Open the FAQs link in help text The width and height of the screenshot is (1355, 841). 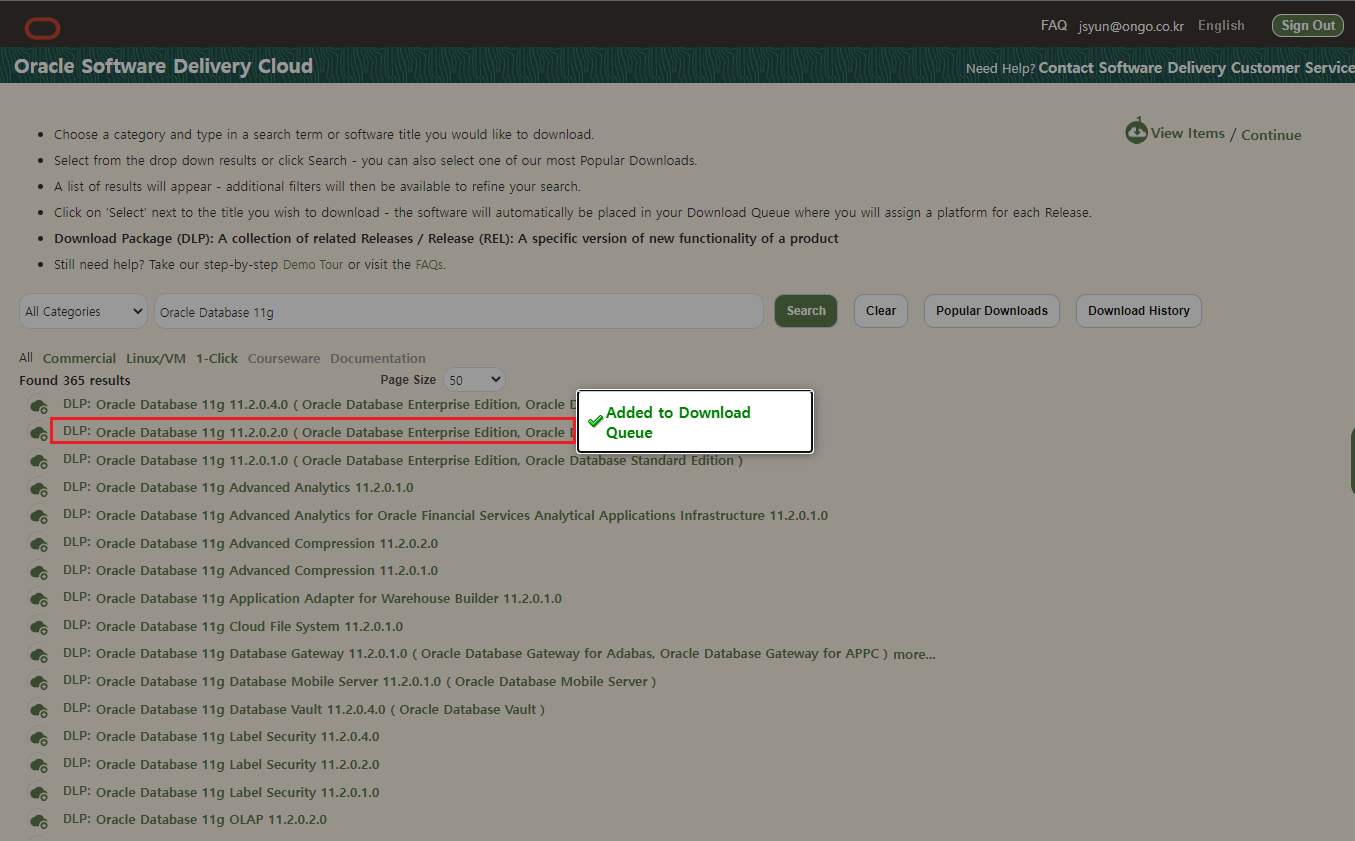pyautogui.click(x=430, y=265)
